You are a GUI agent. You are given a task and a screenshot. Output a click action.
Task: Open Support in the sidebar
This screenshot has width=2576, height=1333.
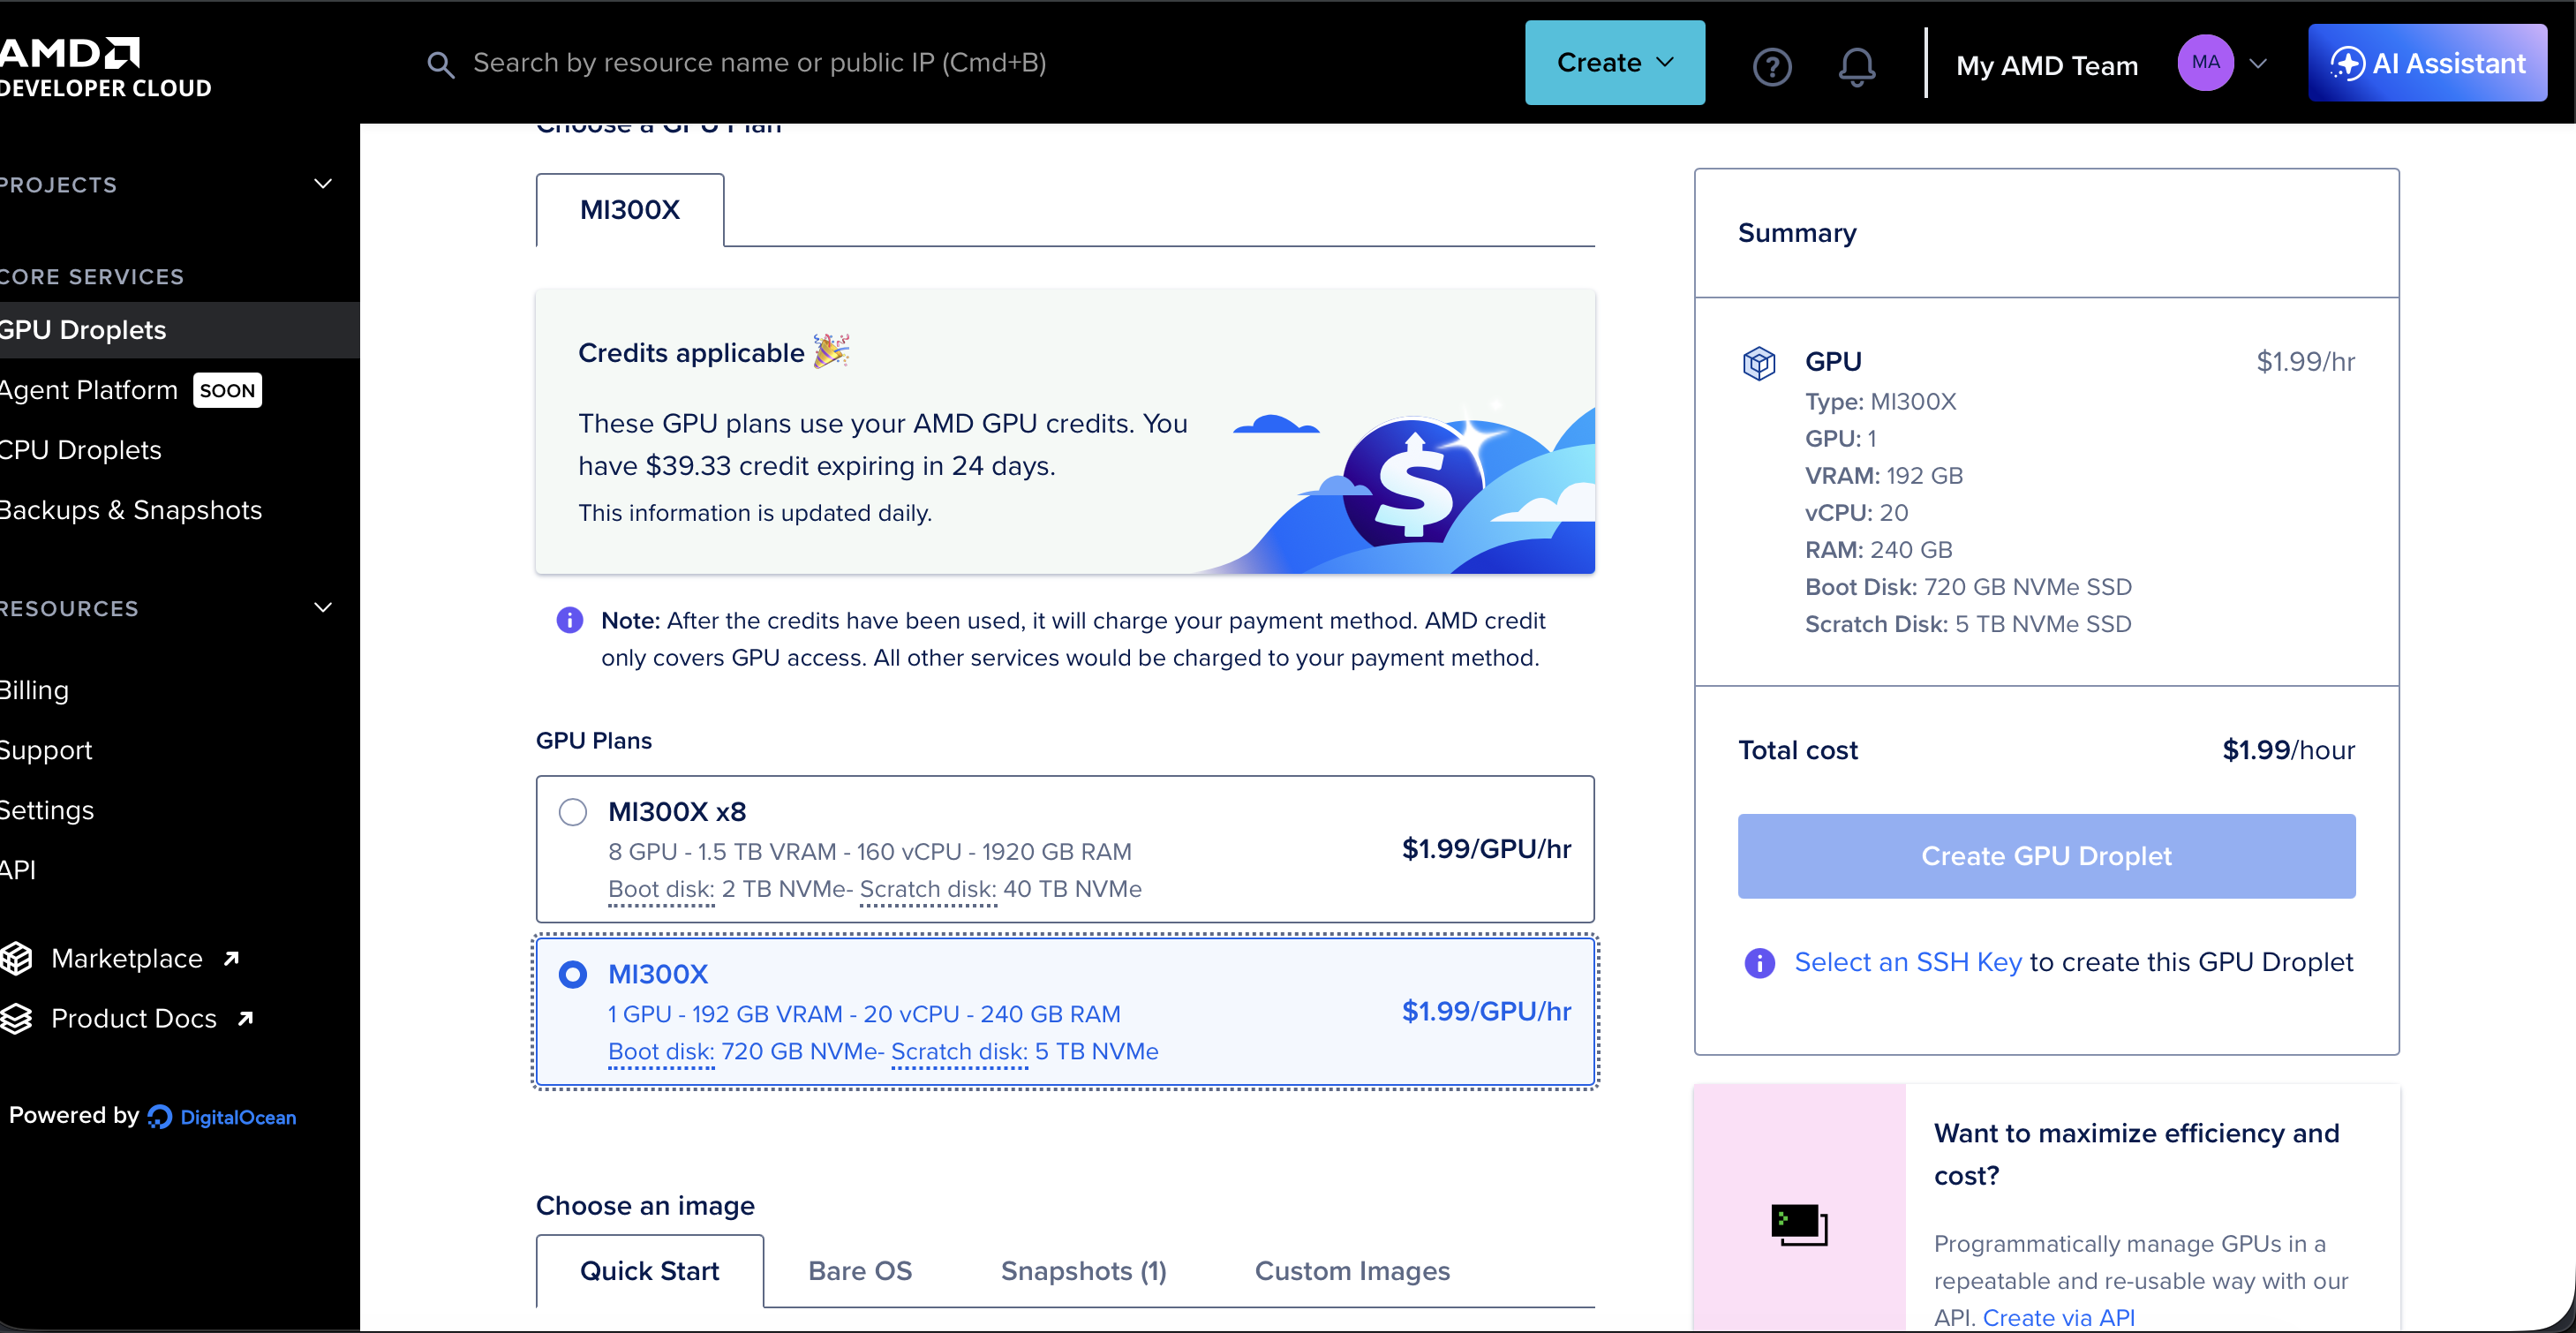coord(46,750)
